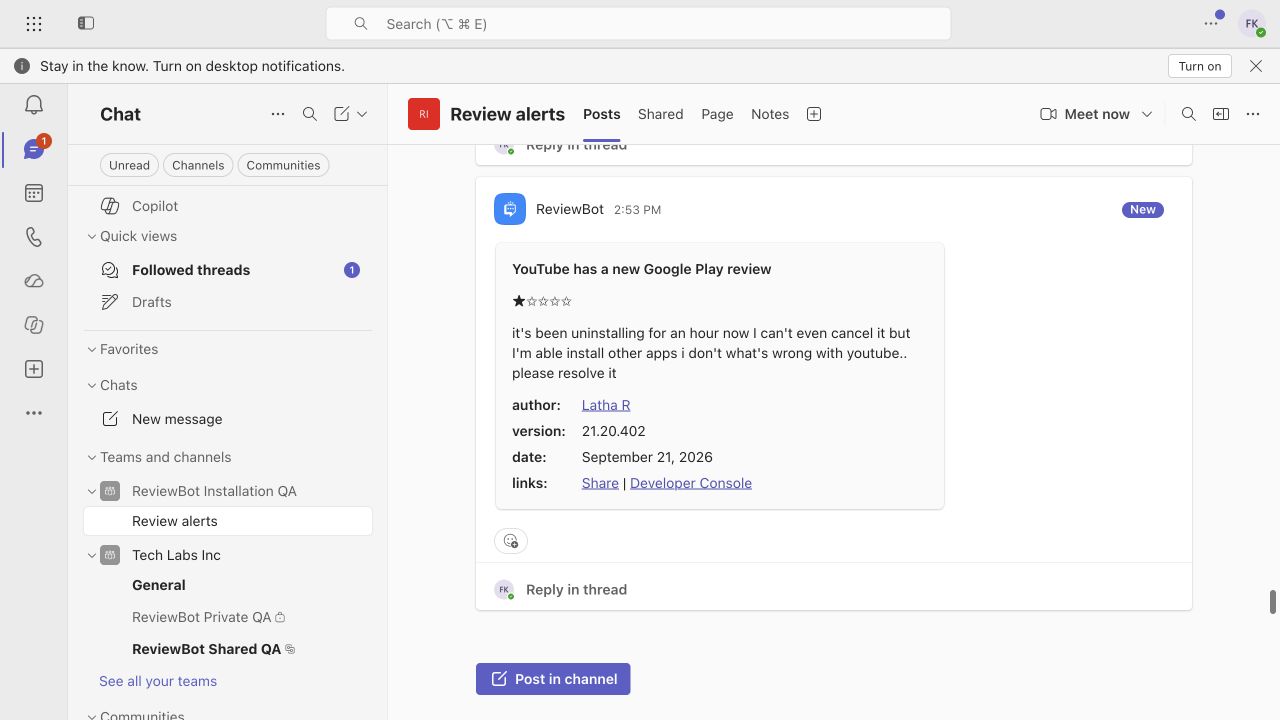Search chats magnifier icon in Chat pane
1280x720 pixels.
(310, 114)
